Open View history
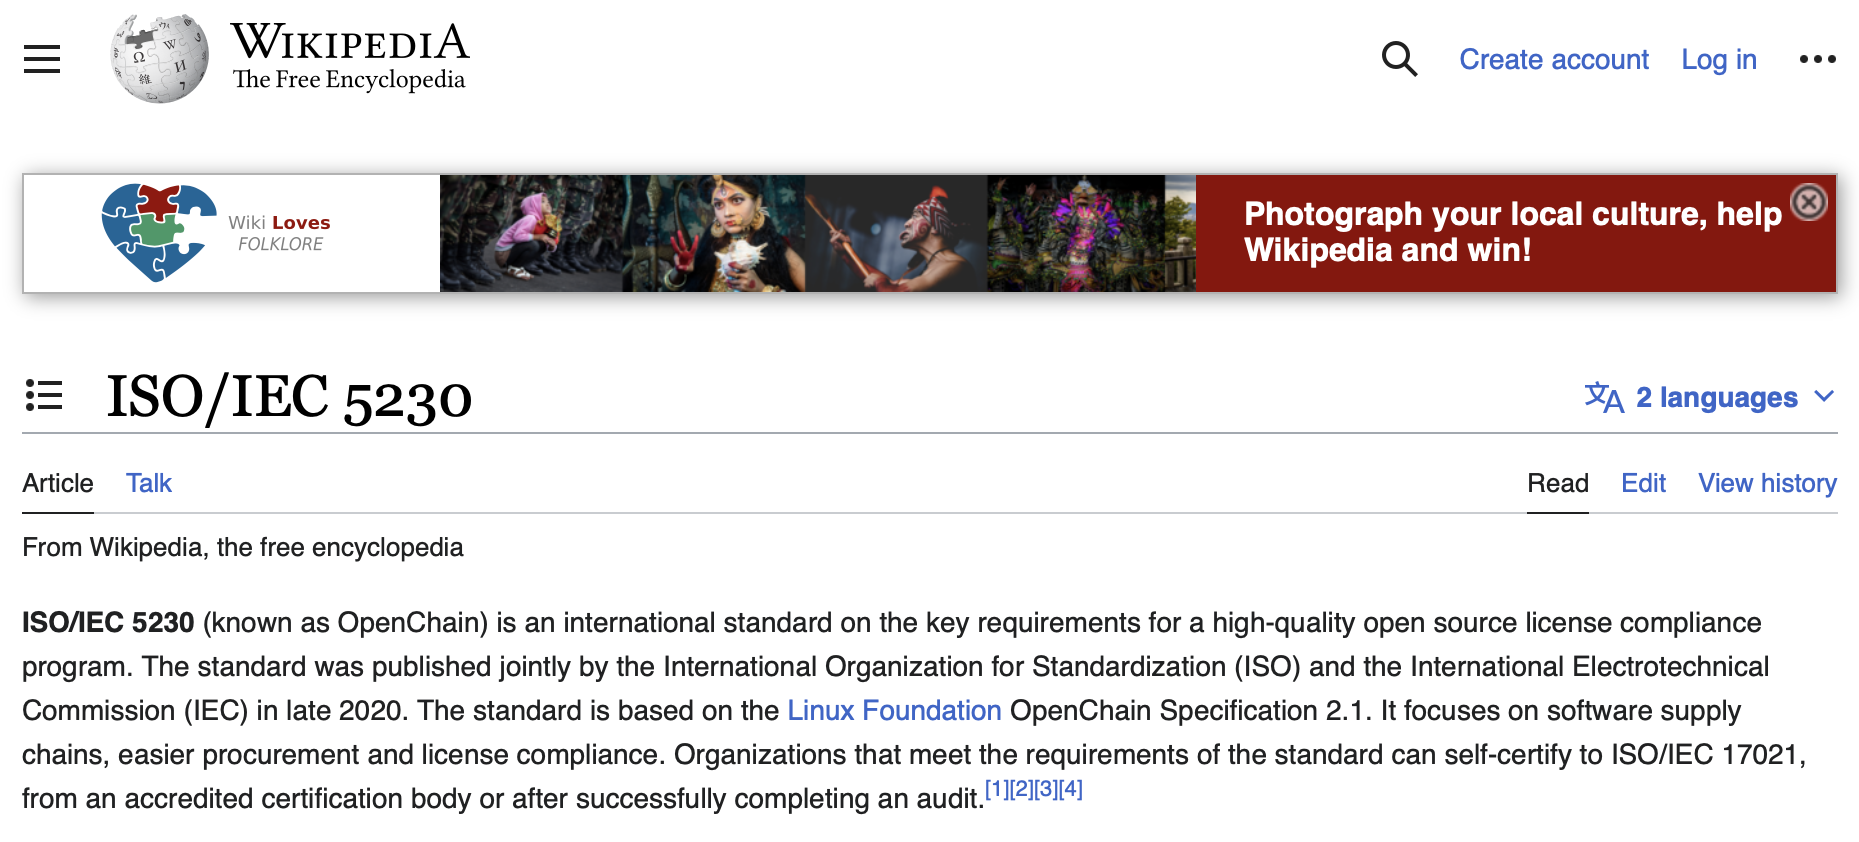Screen dimensions: 1859x842 pos(1767,483)
